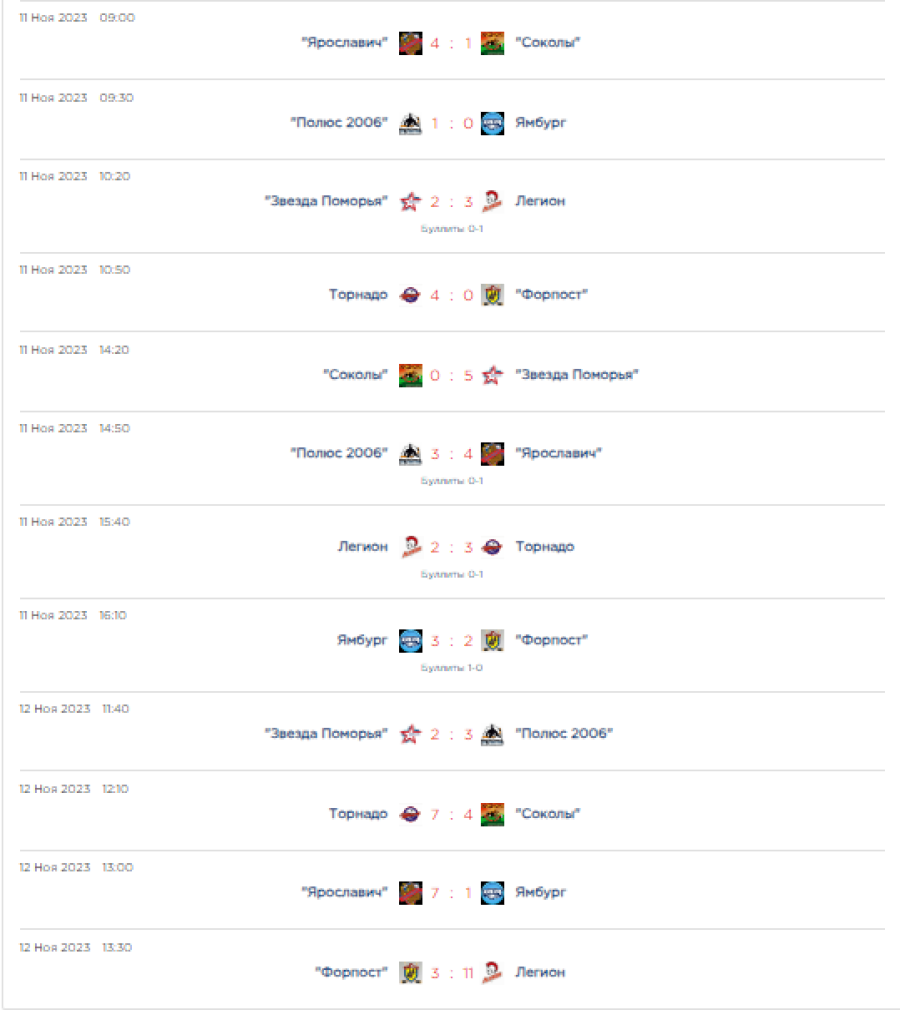Image resolution: width=900 pixels, height=1010 pixels.
Task: Click Торнадо logo in the 15:40 match
Action: point(492,547)
